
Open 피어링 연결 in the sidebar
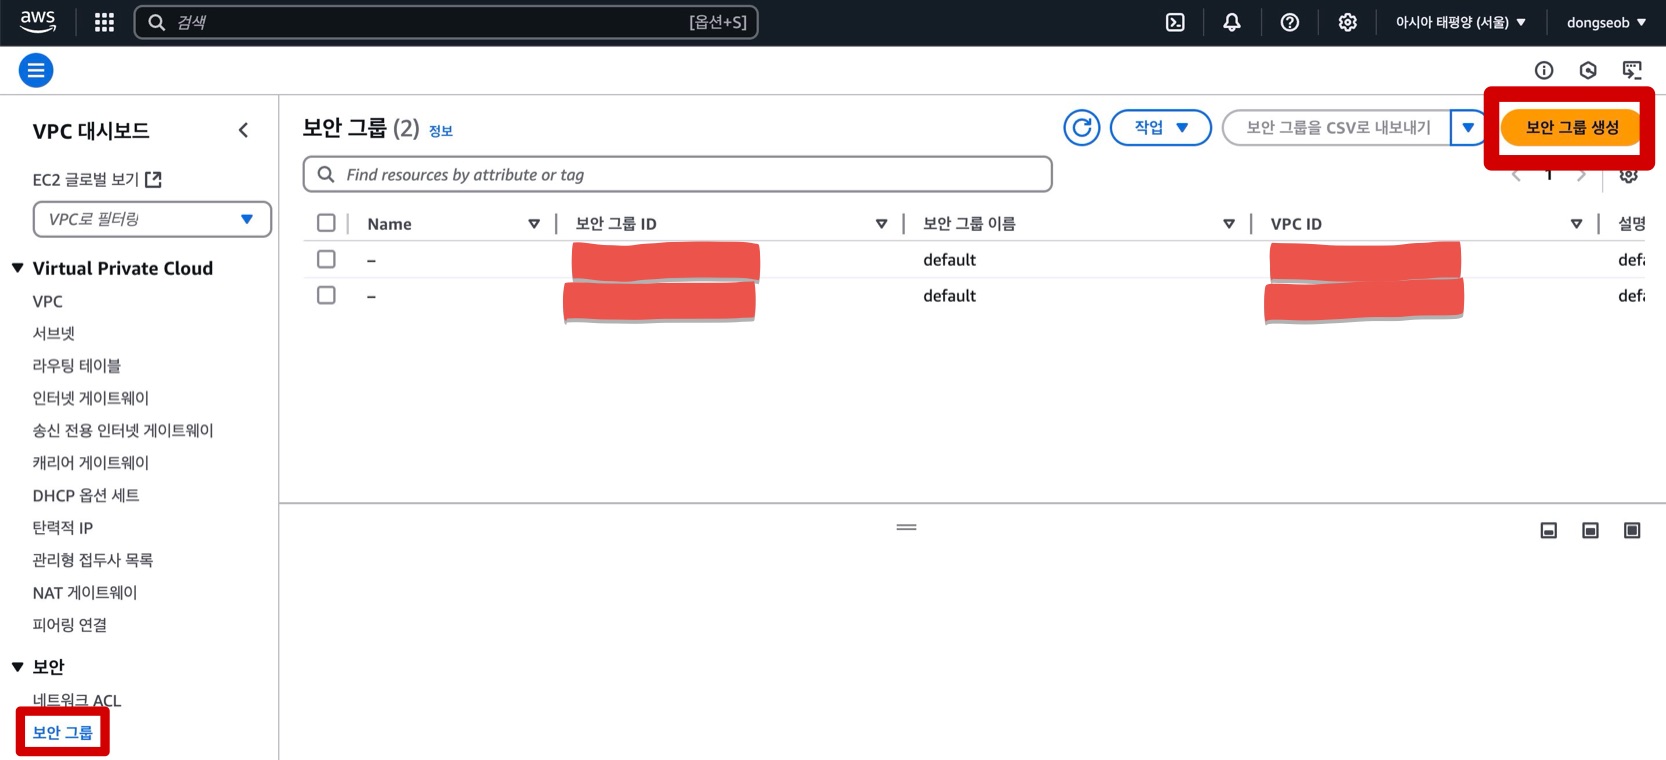70,625
